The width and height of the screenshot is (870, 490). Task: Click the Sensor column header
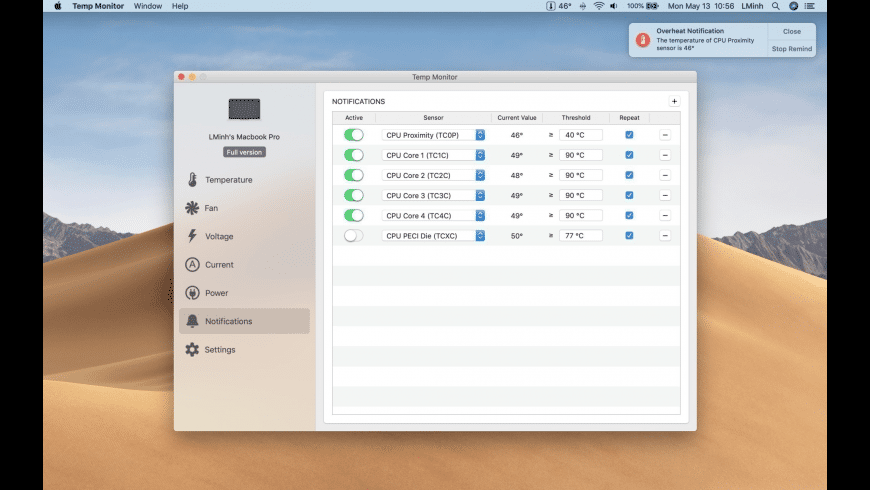click(x=433, y=118)
